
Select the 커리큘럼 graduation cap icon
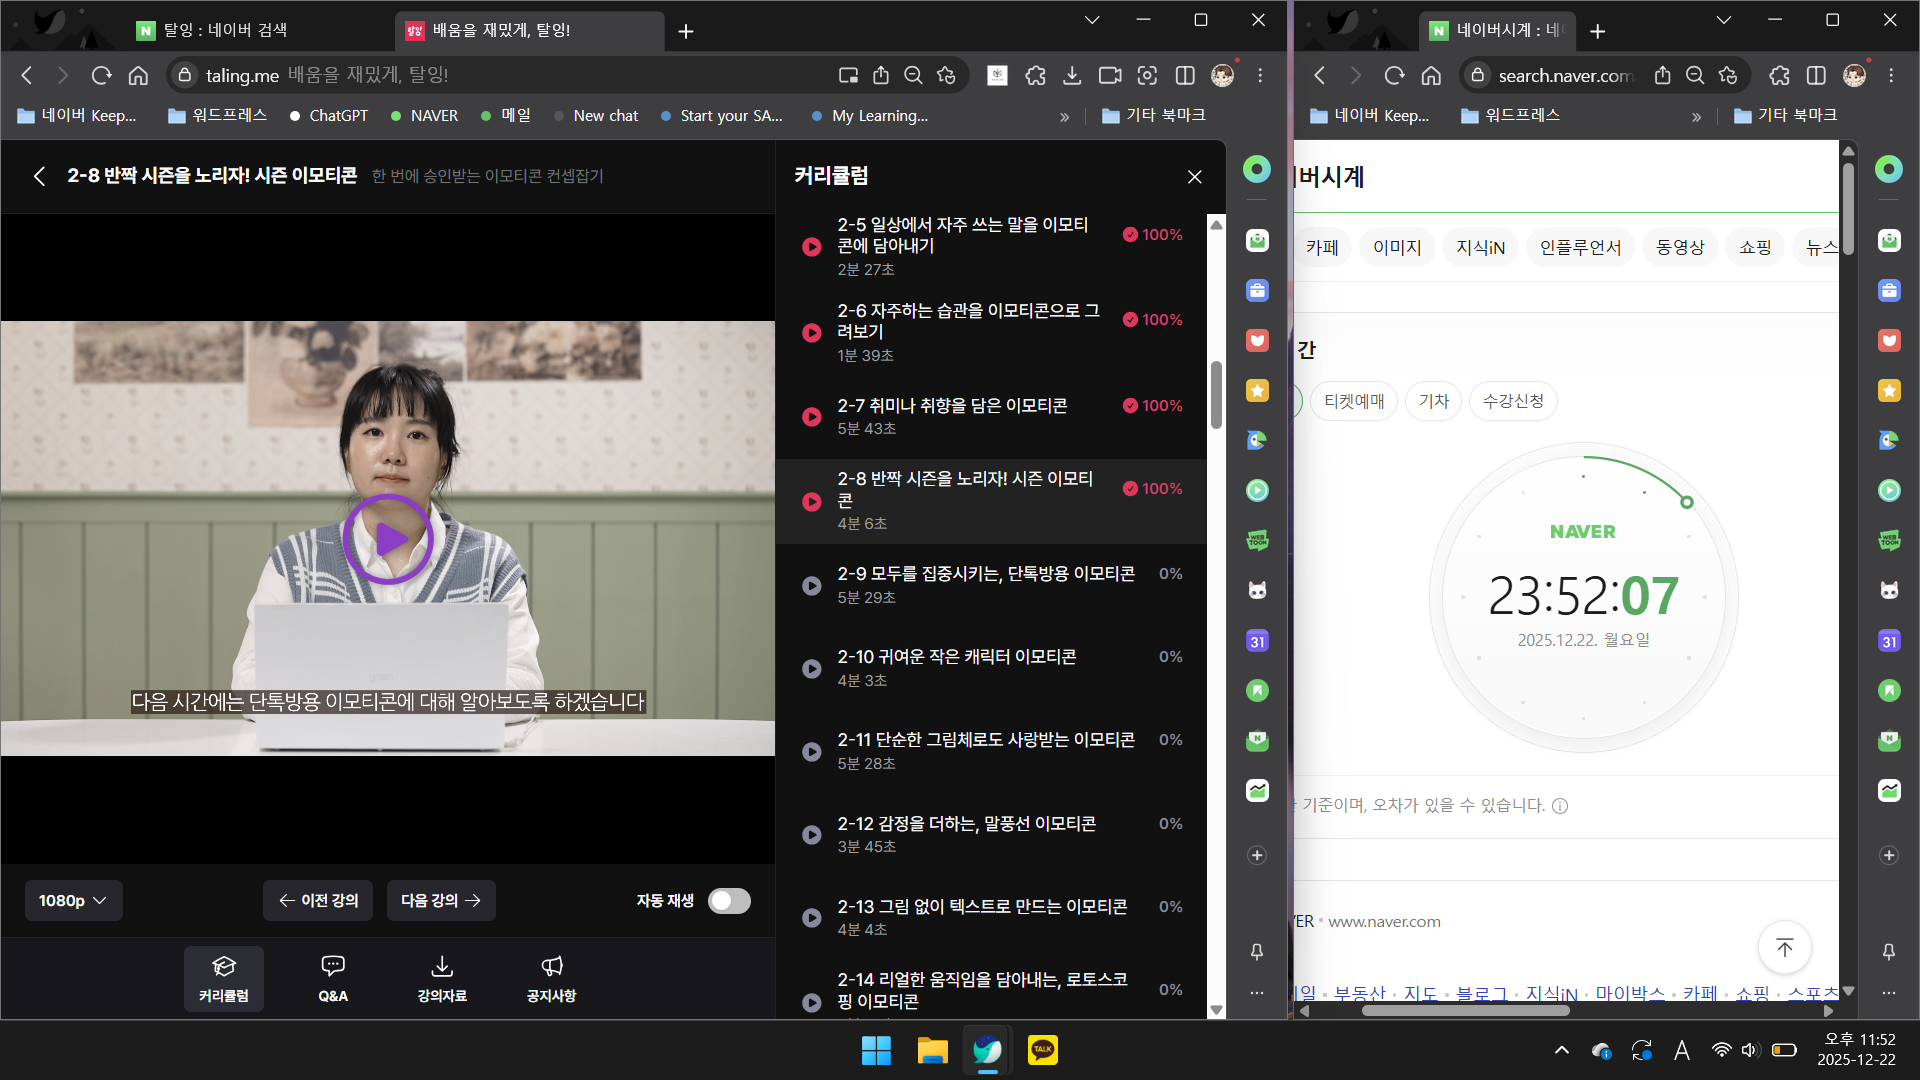(x=223, y=966)
